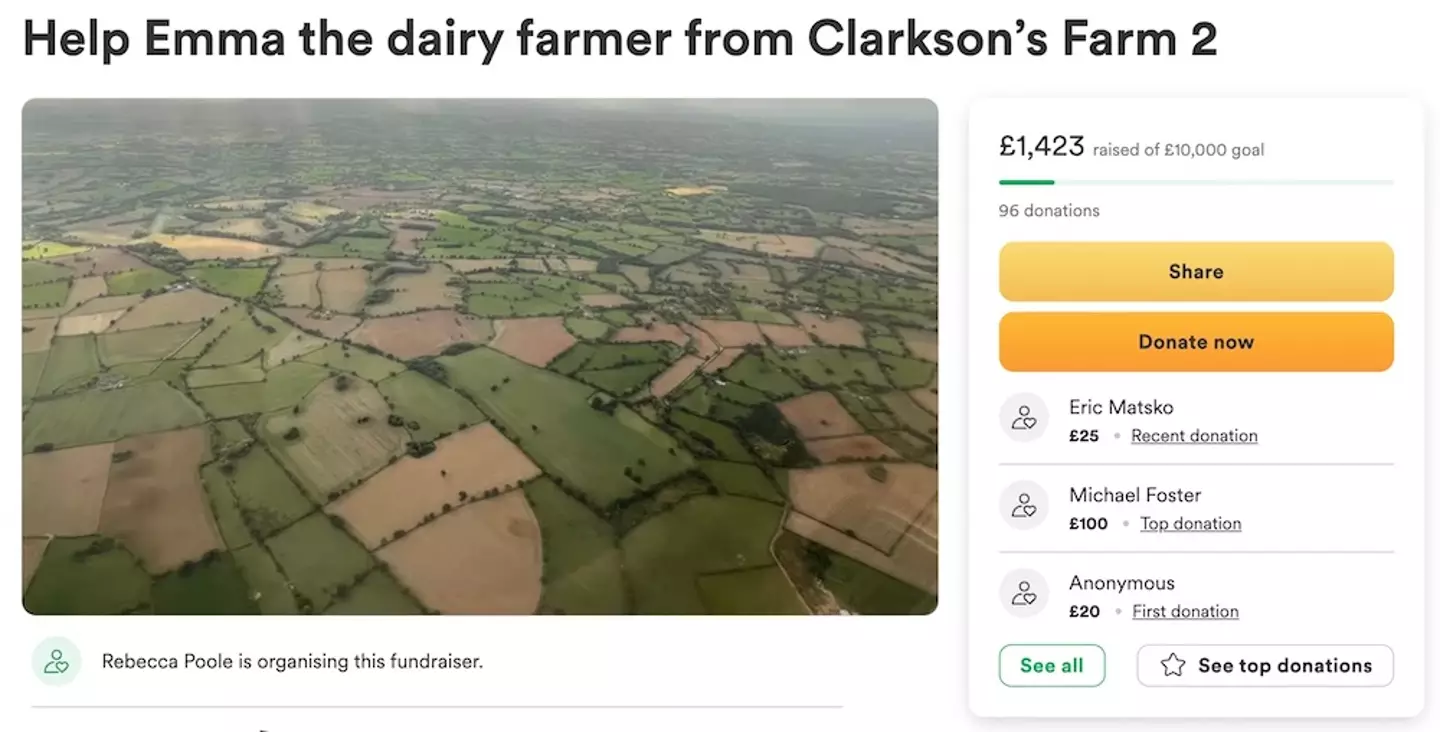Screen dimensions: 1440x732
Task: Follow the First donation link
Action: [x=1185, y=612]
